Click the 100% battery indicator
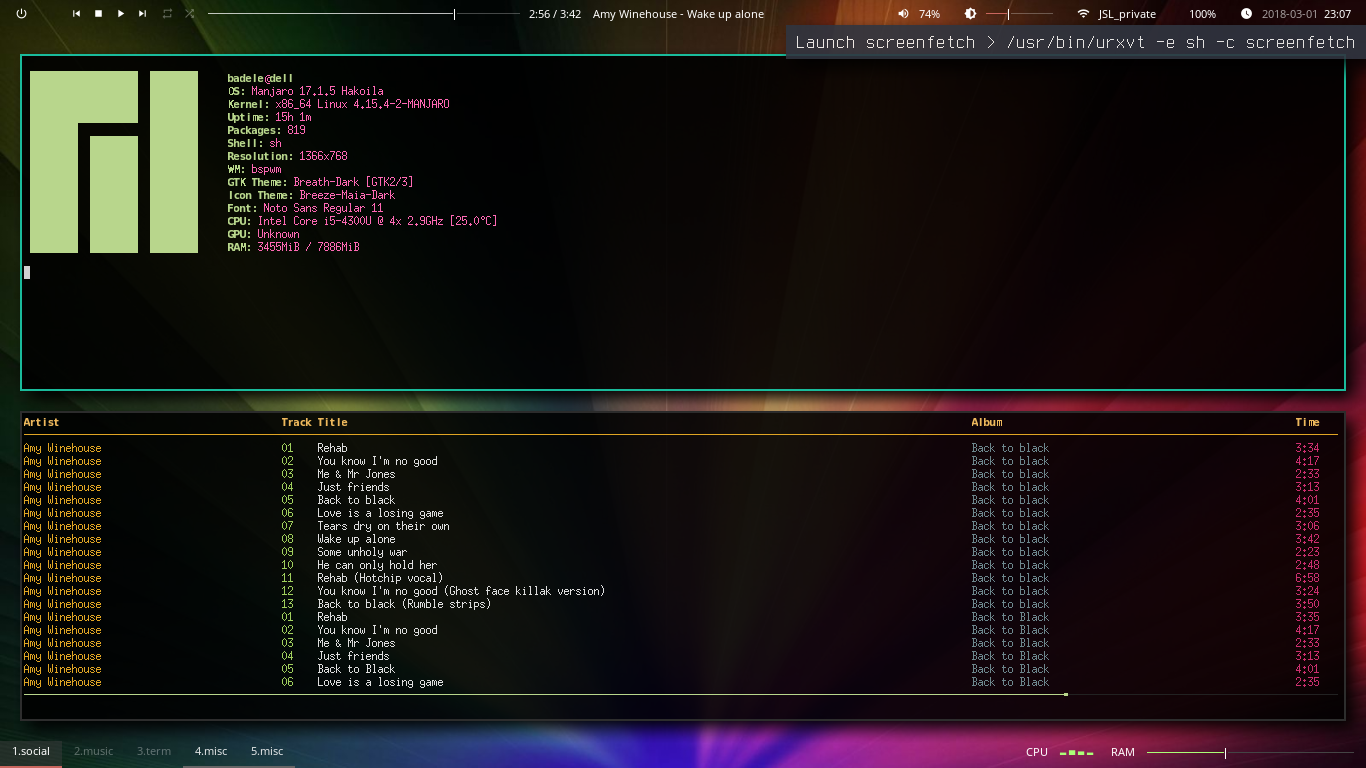The width and height of the screenshot is (1366, 768). click(1202, 14)
